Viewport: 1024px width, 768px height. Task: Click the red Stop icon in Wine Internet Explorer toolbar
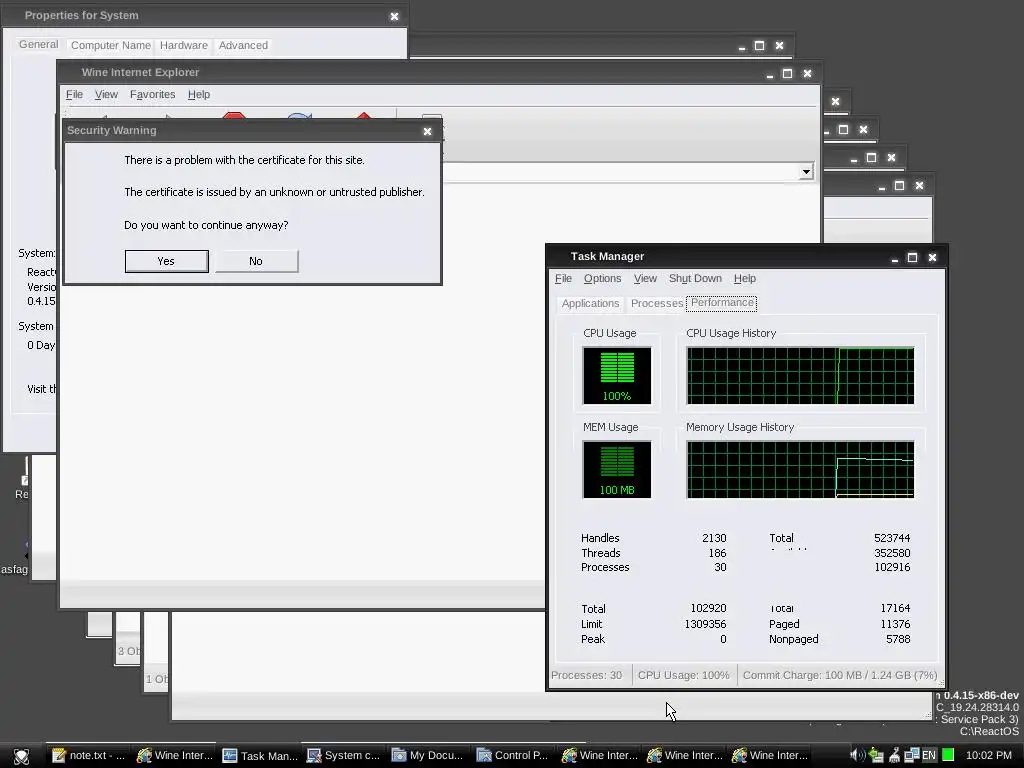point(234,116)
